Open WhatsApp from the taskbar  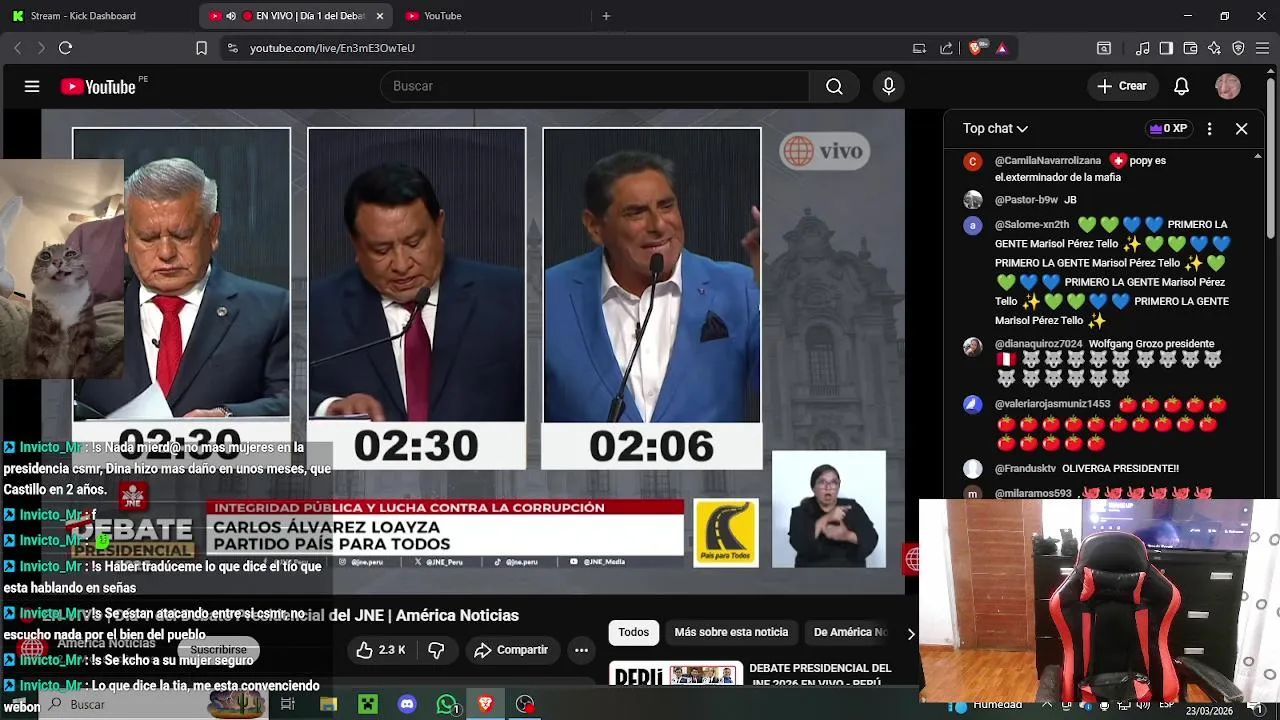pyautogui.click(x=447, y=704)
